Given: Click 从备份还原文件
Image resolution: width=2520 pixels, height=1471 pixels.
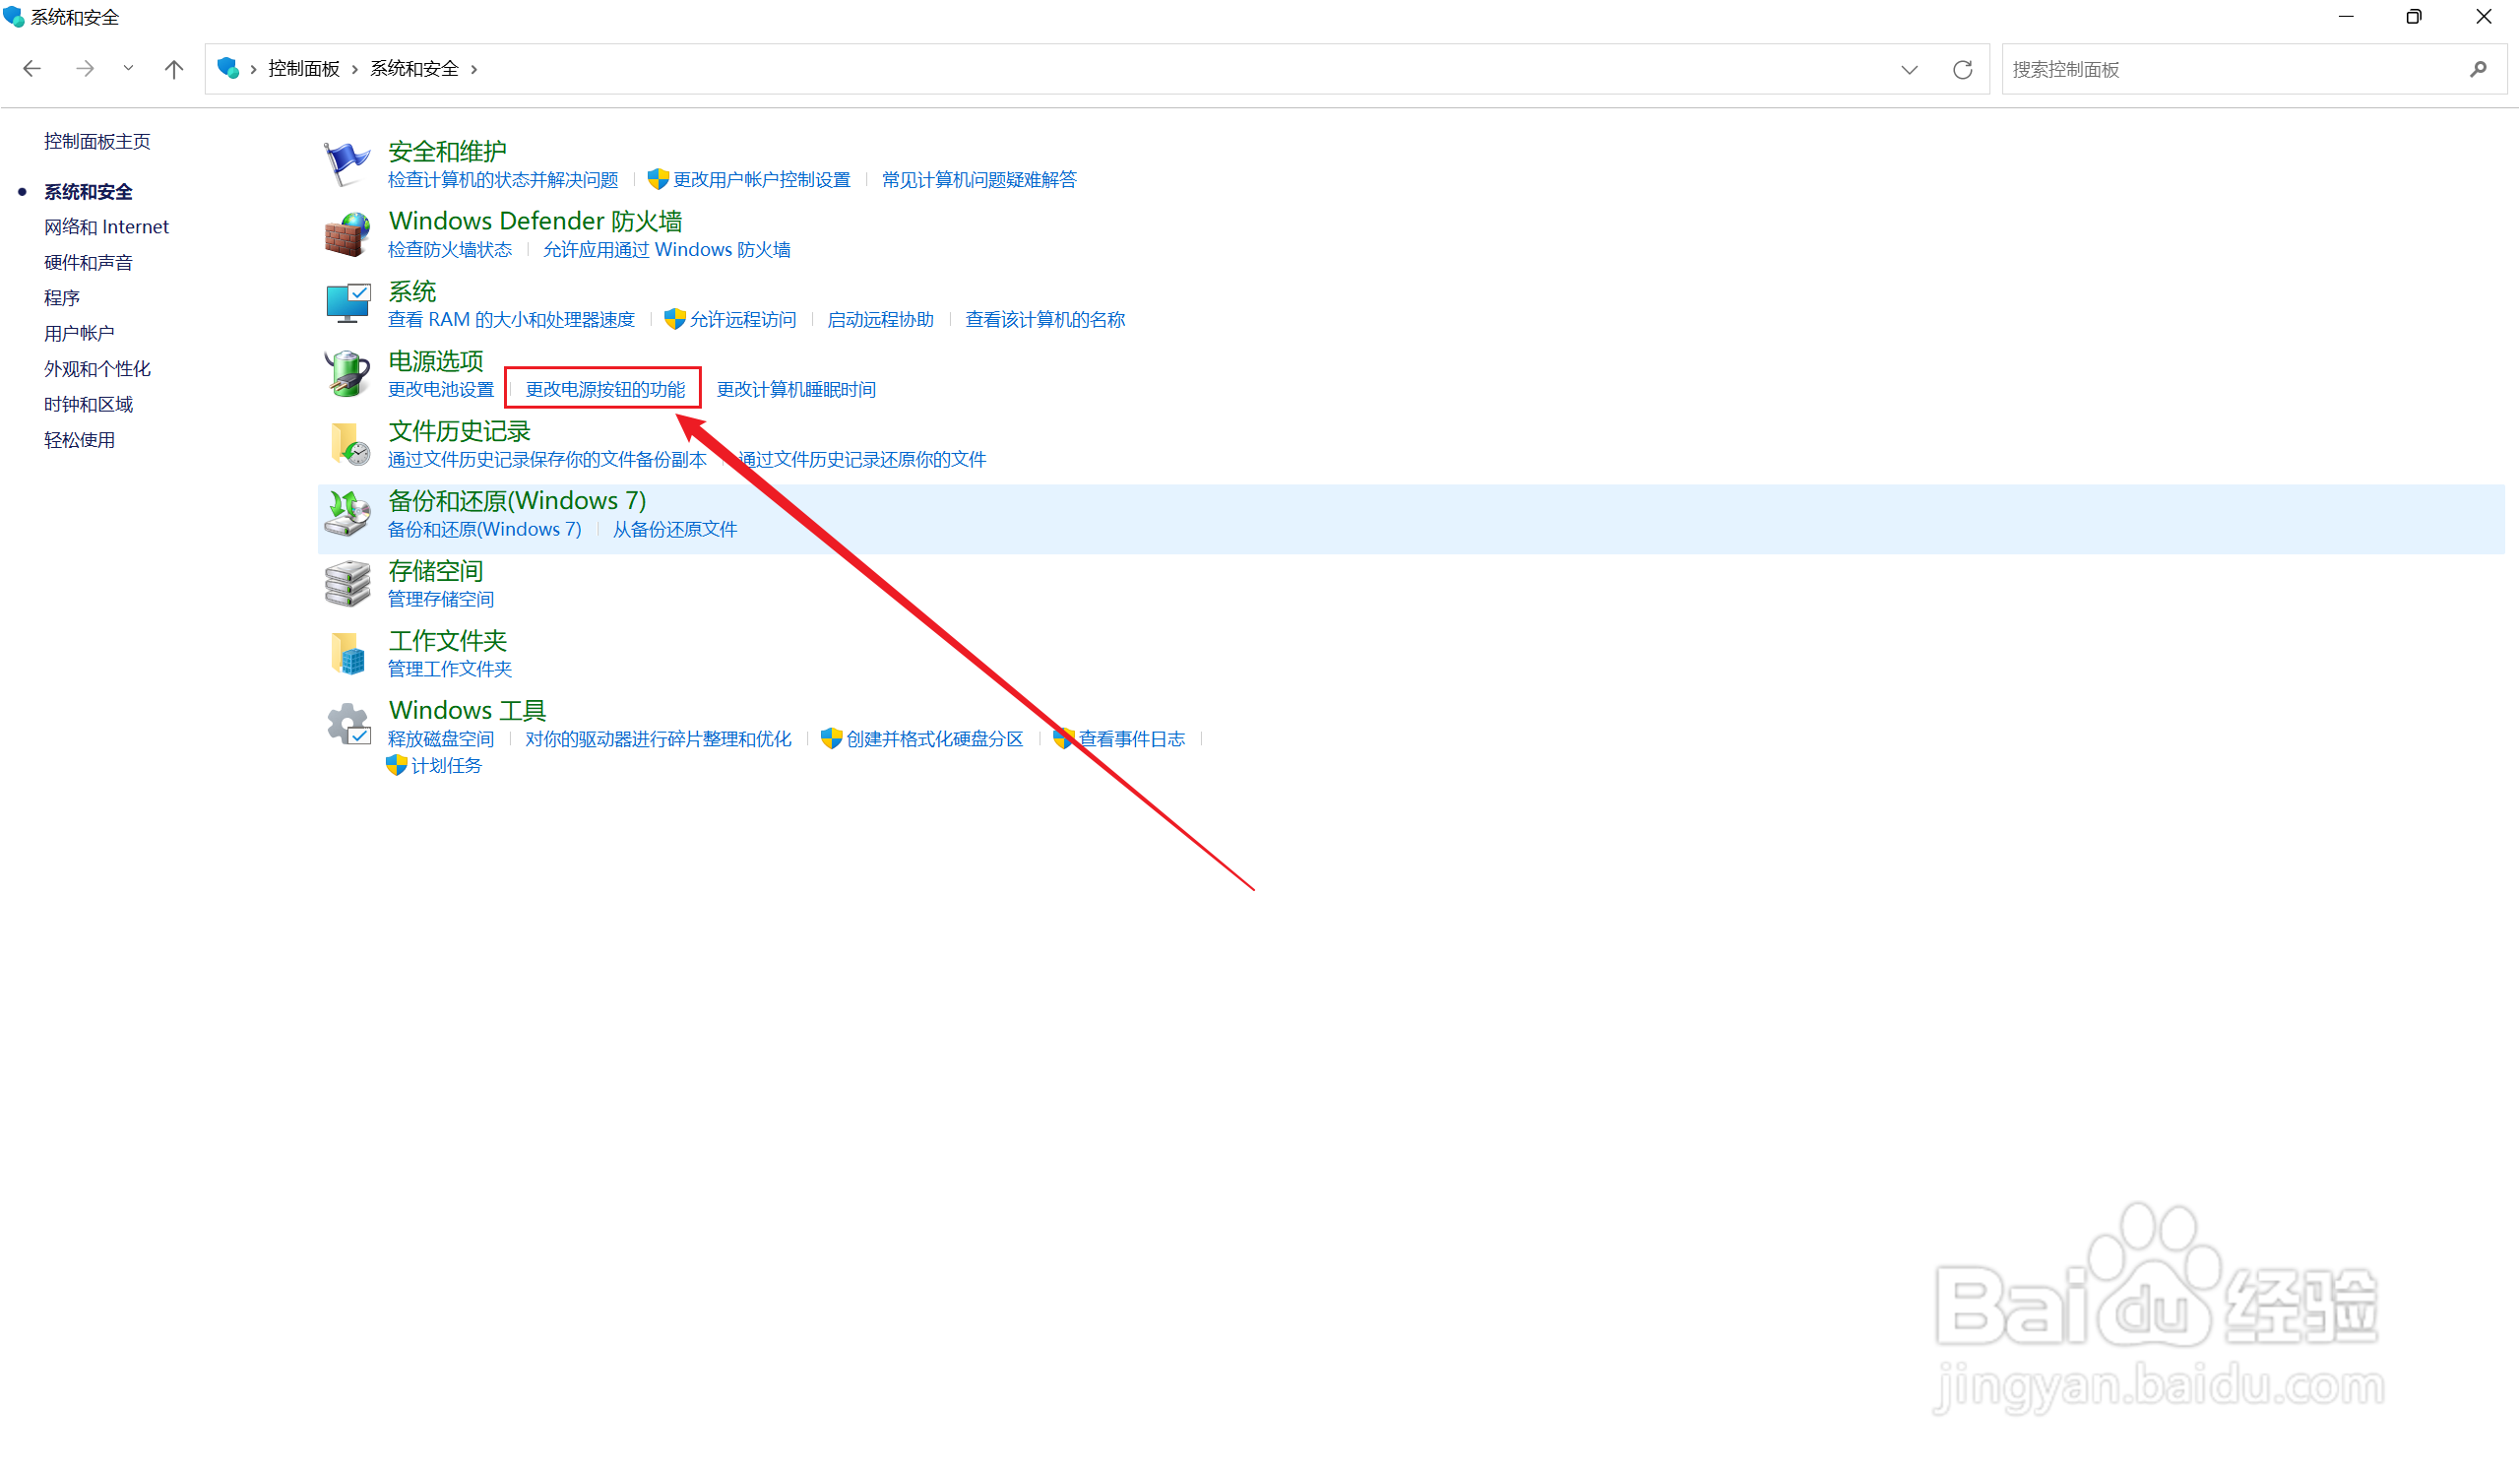Looking at the screenshot, I should [x=675, y=530].
